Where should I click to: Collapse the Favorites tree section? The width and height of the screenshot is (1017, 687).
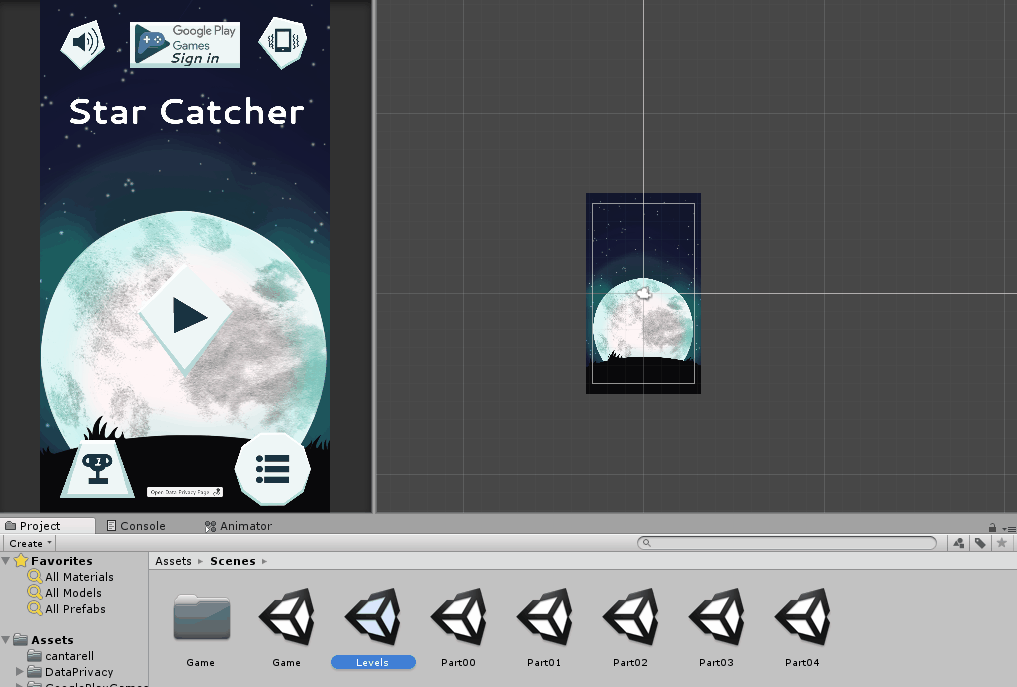6,560
